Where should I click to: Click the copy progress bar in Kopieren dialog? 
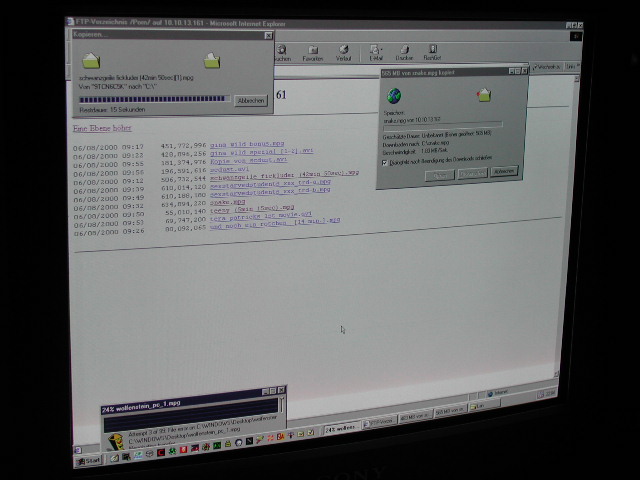(154, 100)
